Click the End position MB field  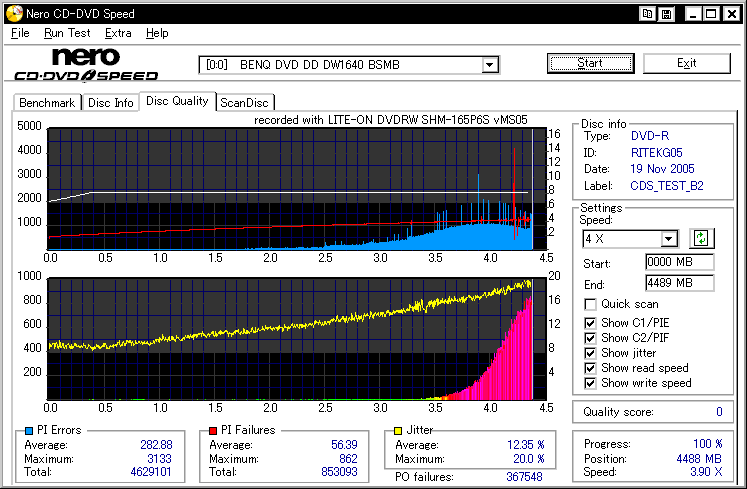[679, 282]
